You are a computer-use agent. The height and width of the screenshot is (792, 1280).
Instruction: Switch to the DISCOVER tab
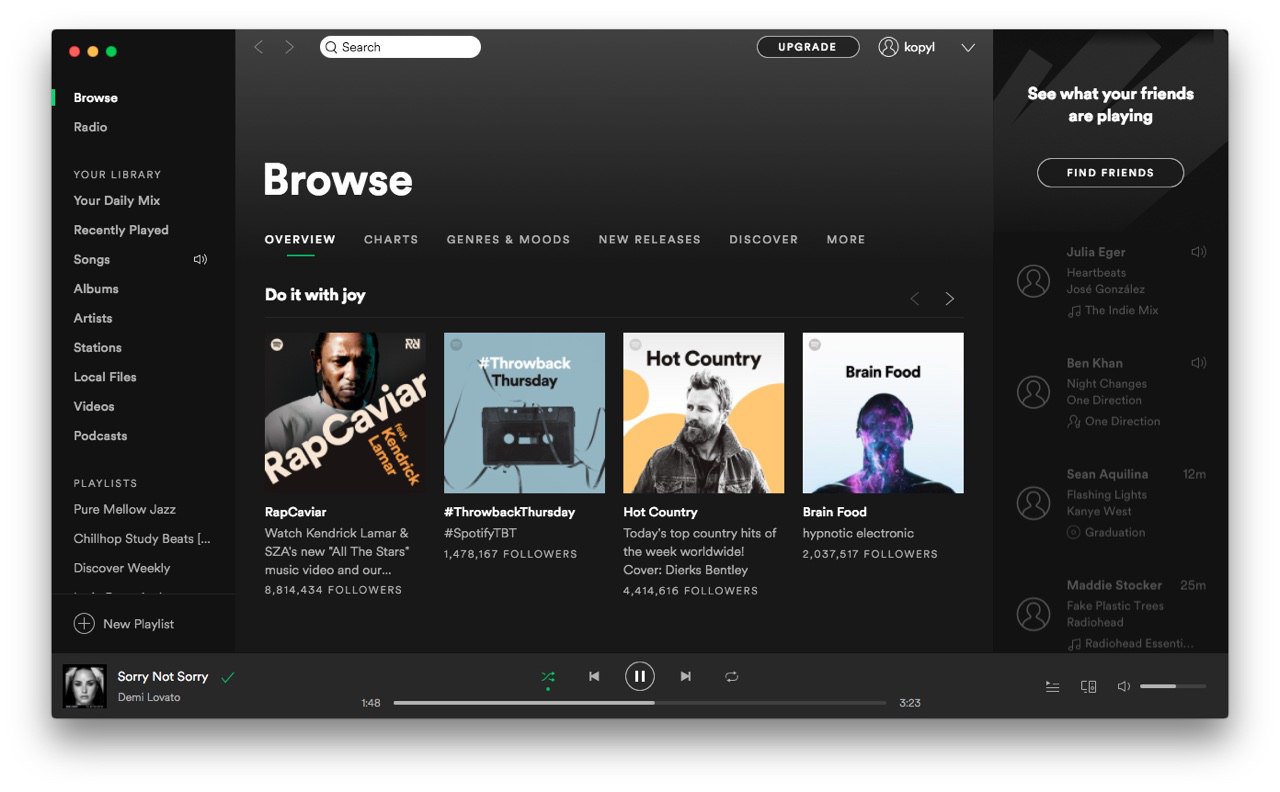tap(764, 240)
